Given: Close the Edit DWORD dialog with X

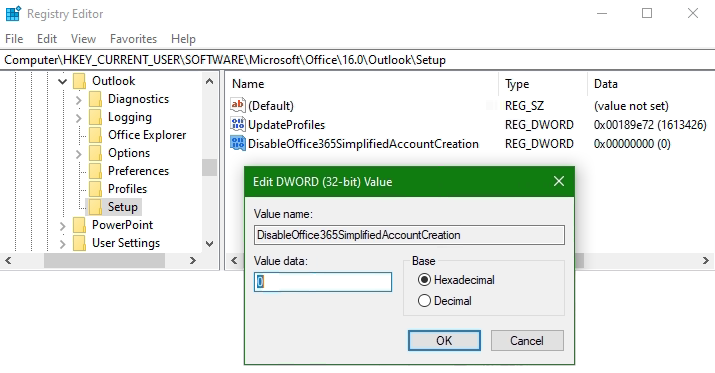Looking at the screenshot, I should pos(559,181).
